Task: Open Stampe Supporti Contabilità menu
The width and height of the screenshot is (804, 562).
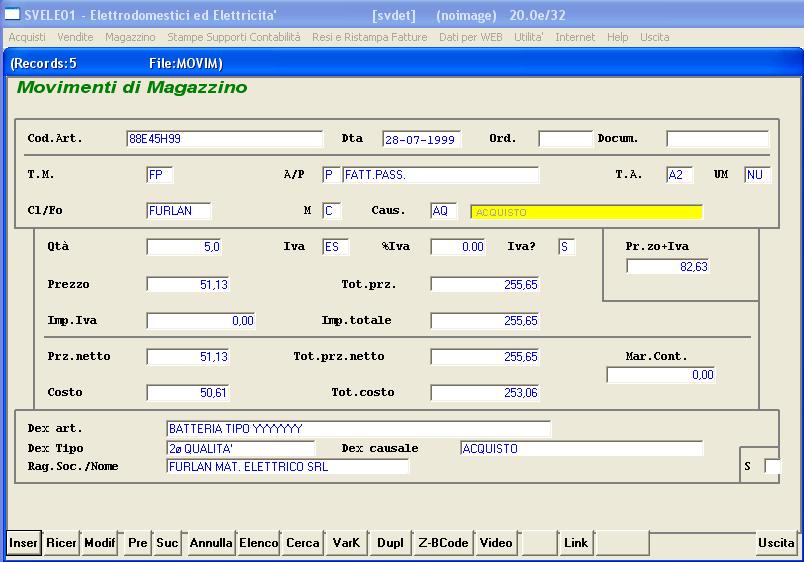Action: (234, 37)
